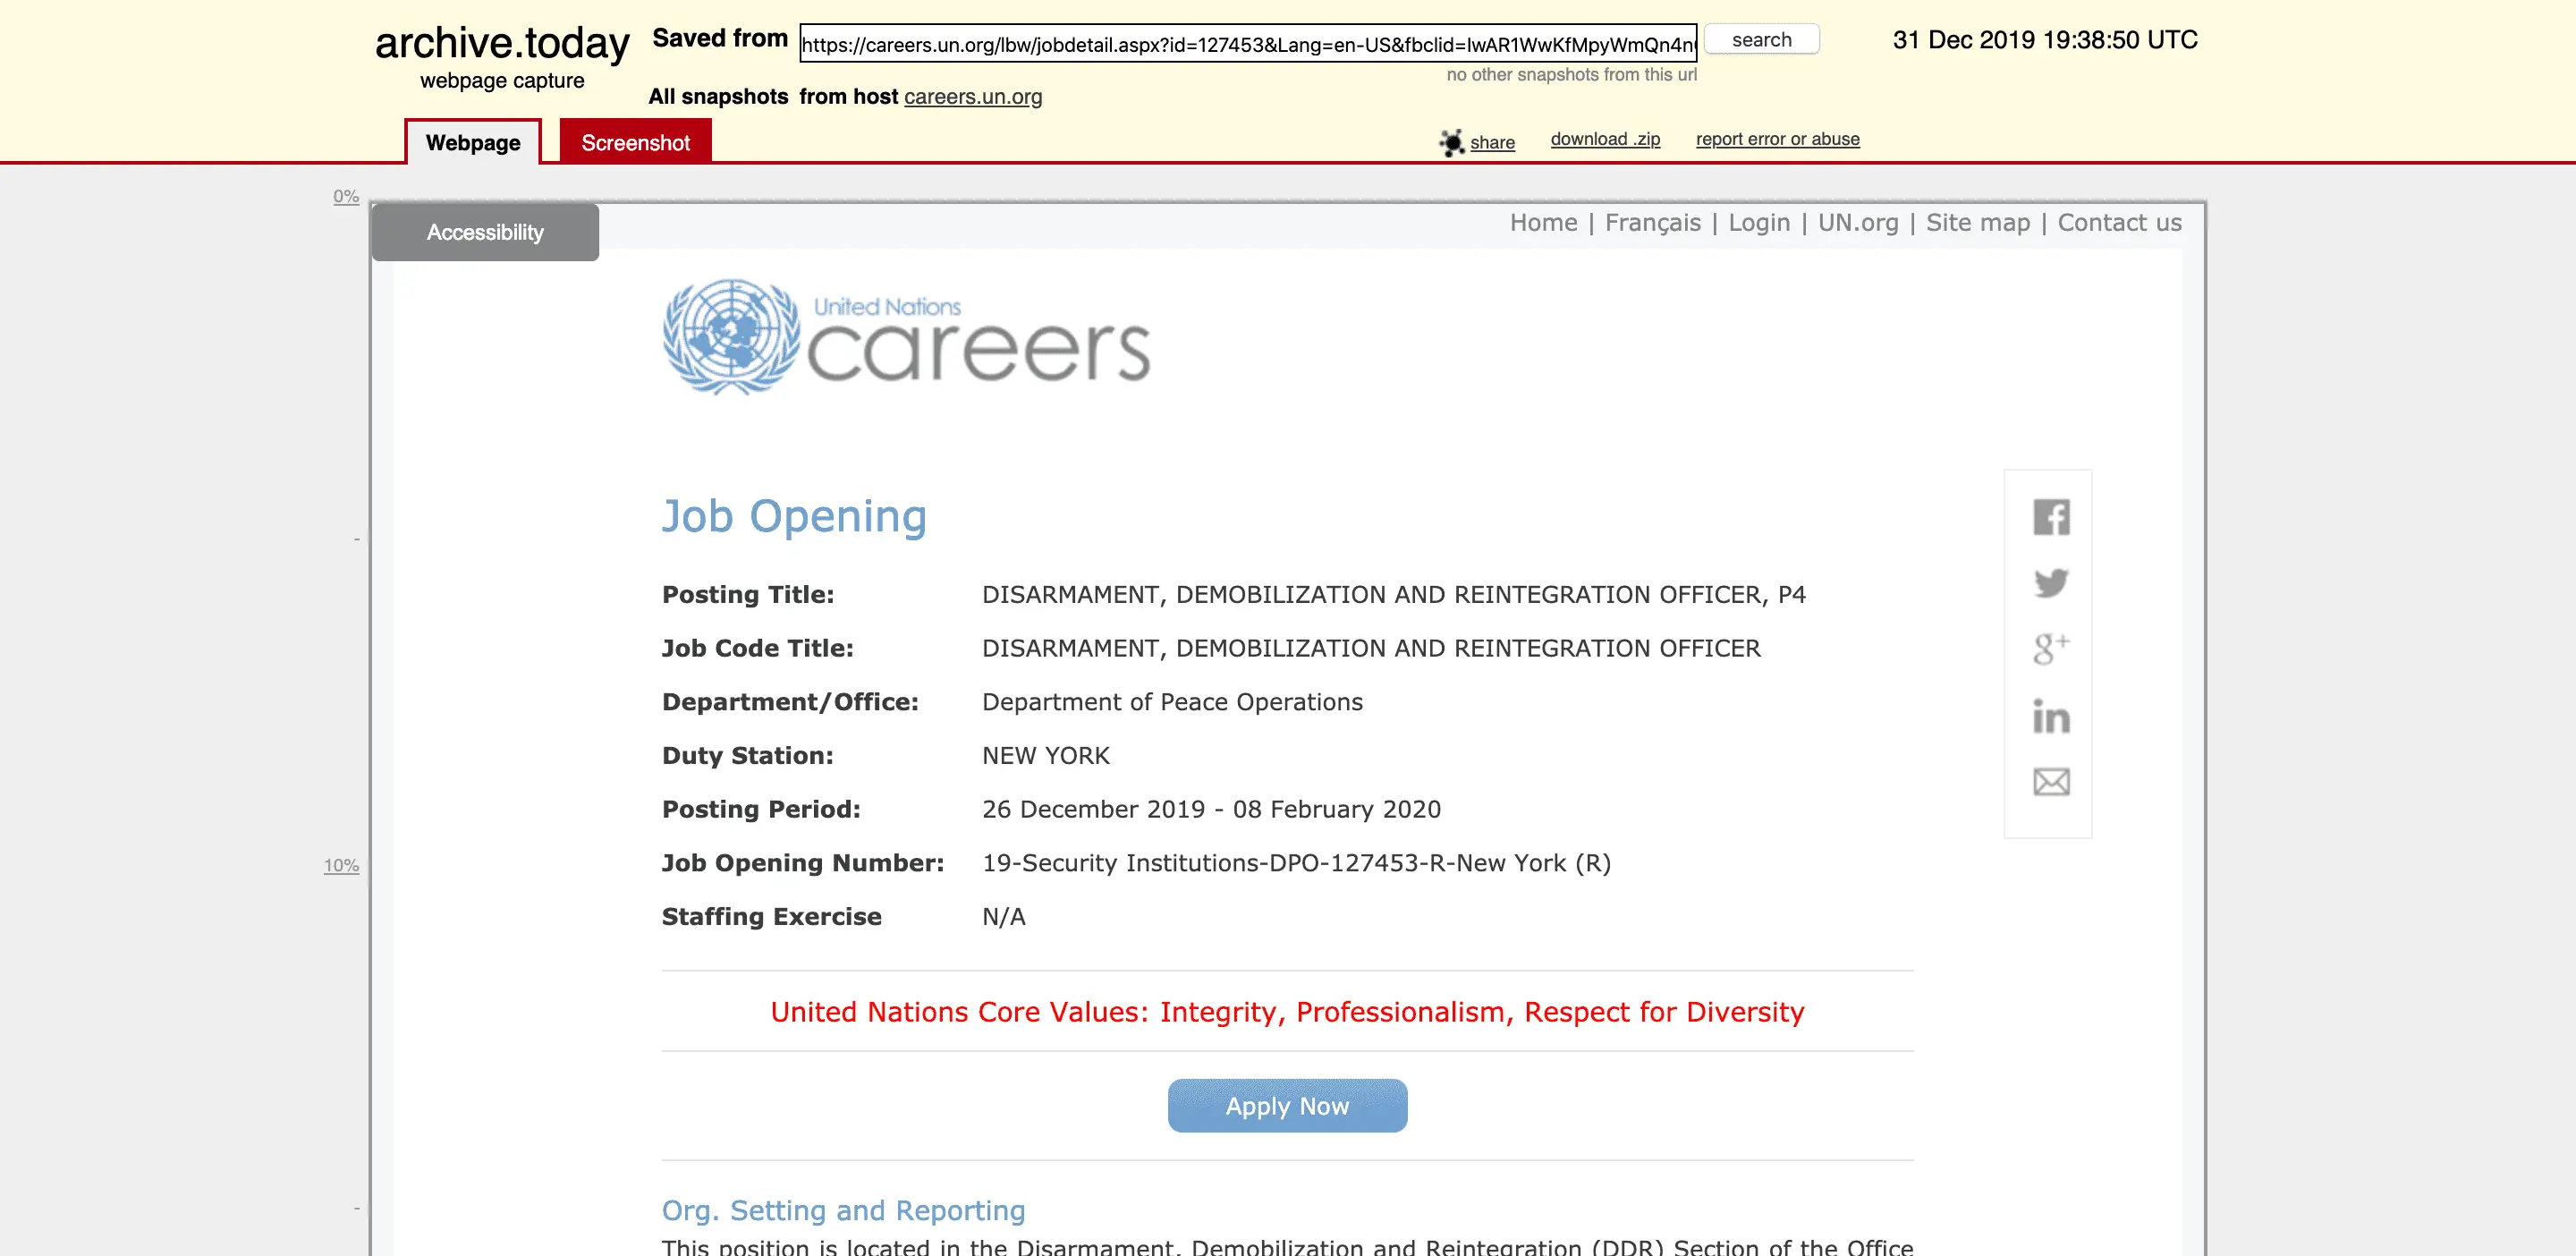Click the Twitter bird share icon
Image resolution: width=2576 pixels, height=1256 pixels.
point(2050,583)
